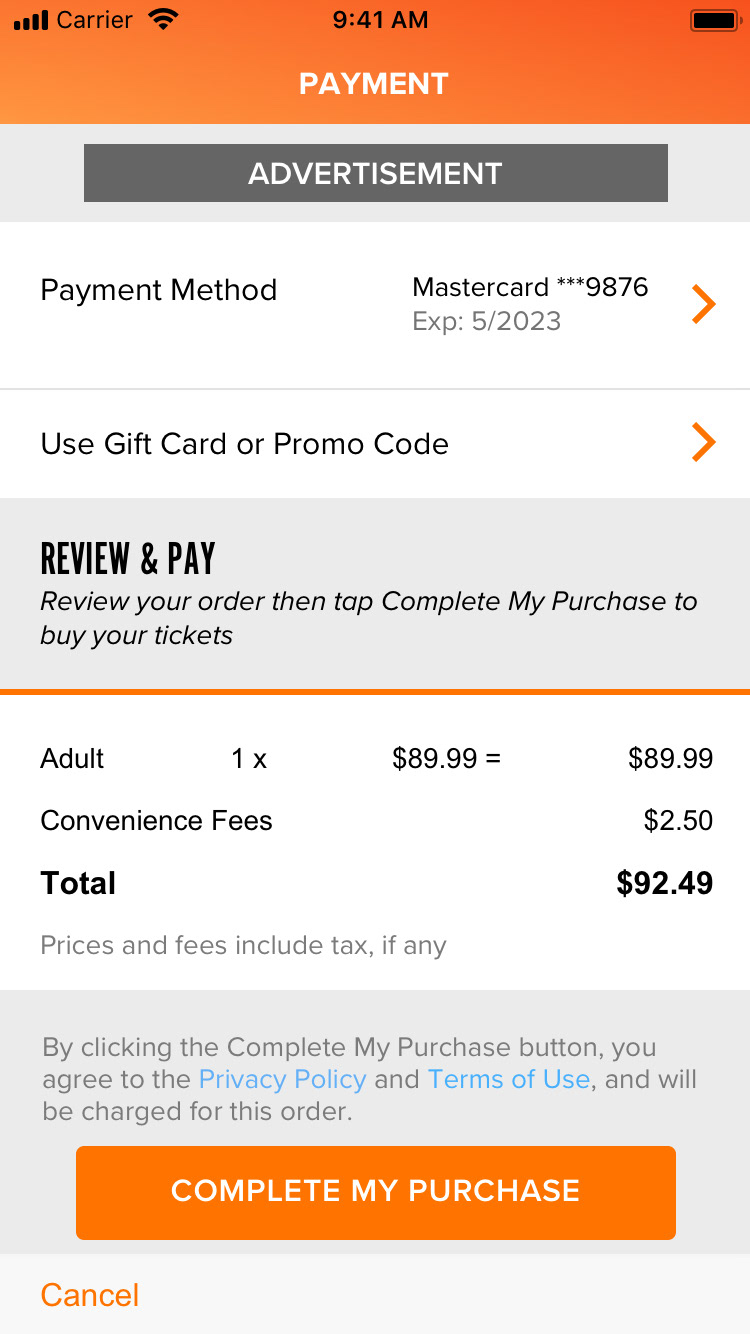The height and width of the screenshot is (1334, 750).
Task: Tap the cellular signal strength icon
Action: click(30, 21)
